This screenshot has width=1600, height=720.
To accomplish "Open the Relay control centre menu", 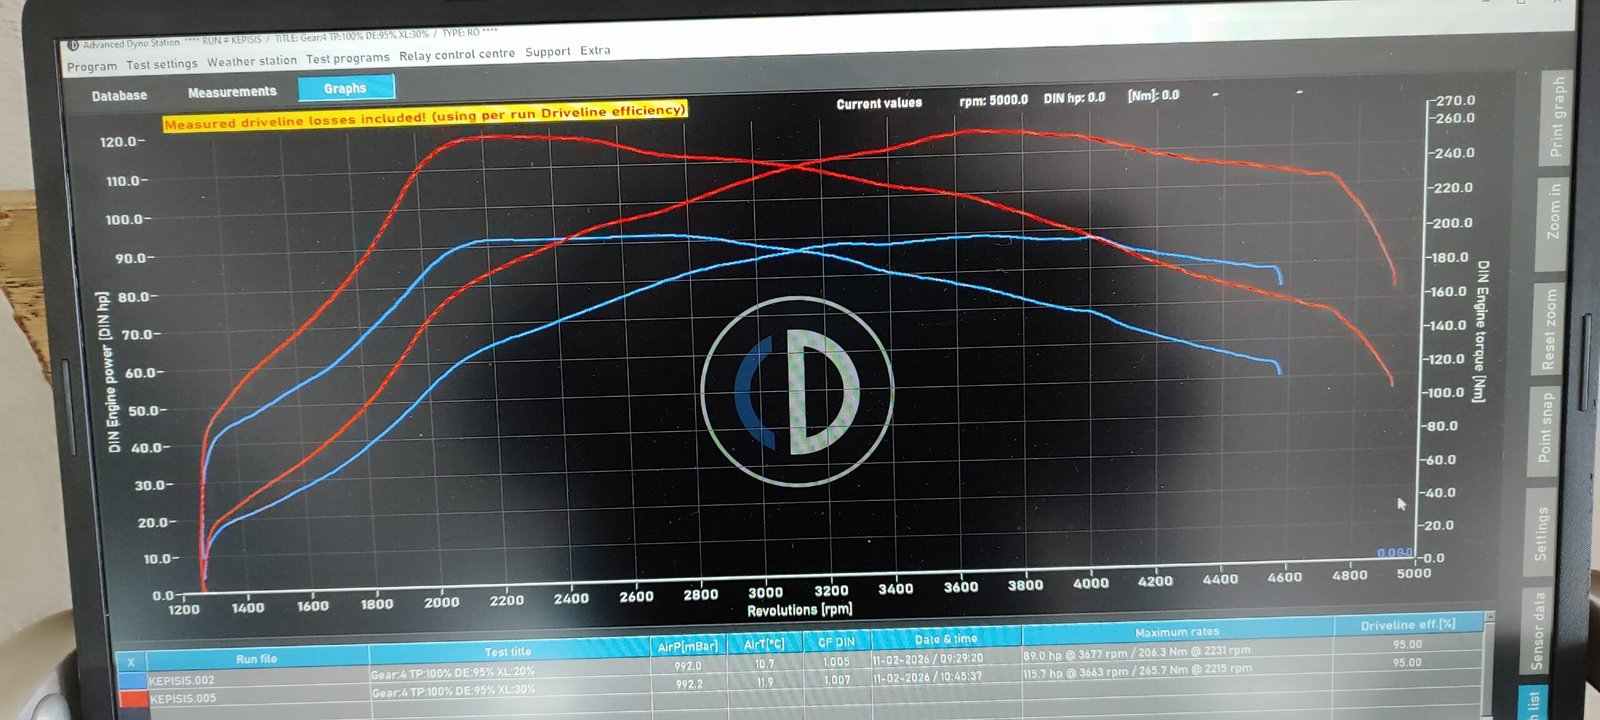I will point(456,55).
